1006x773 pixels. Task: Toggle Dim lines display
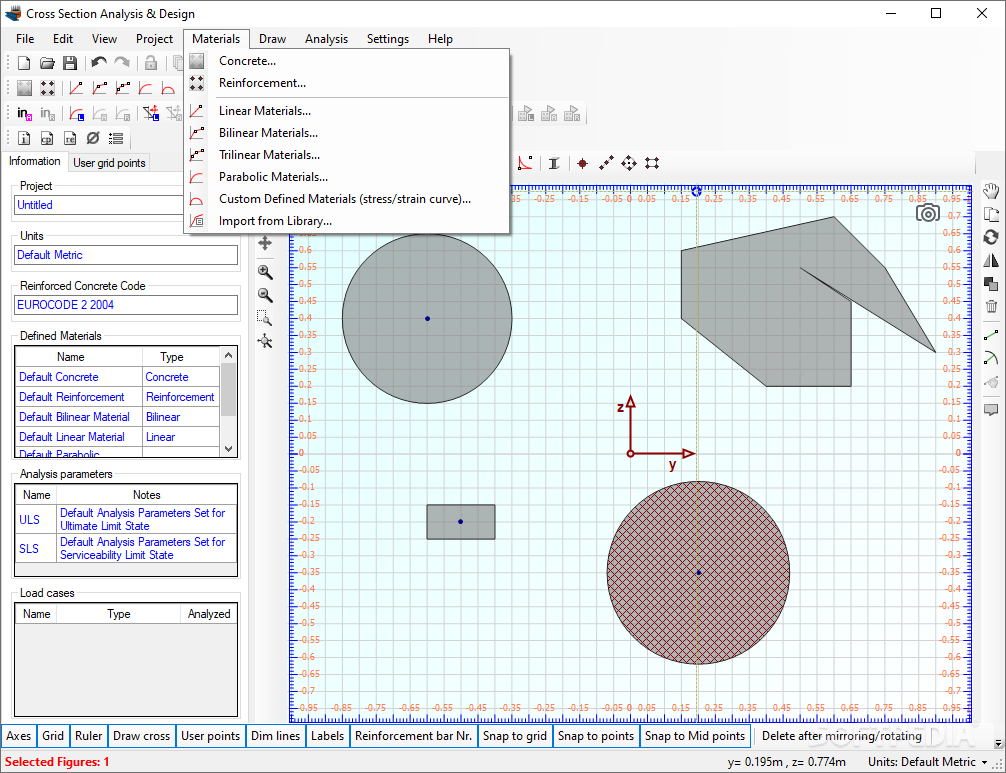pyautogui.click(x=275, y=736)
